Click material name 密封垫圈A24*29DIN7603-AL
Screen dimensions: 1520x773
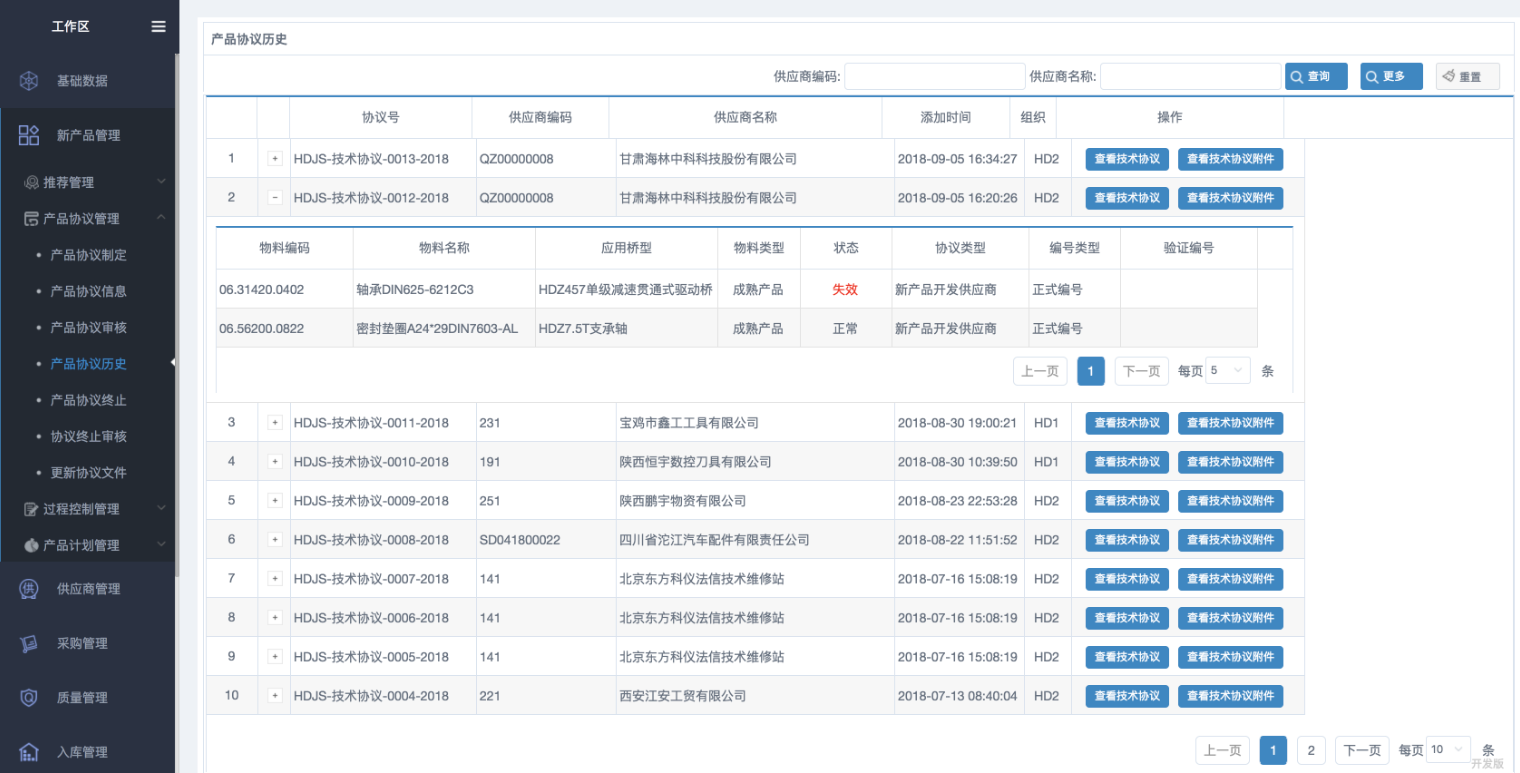click(x=437, y=328)
